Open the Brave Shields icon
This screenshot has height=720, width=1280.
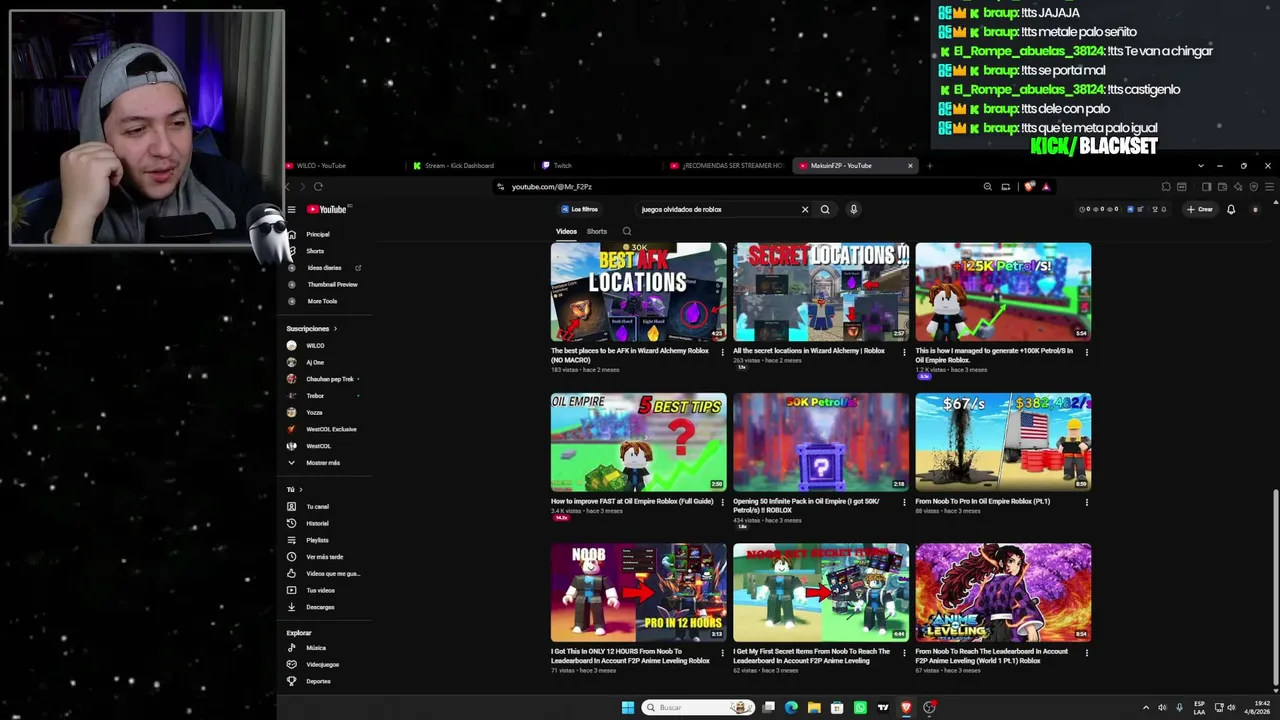click(1029, 187)
